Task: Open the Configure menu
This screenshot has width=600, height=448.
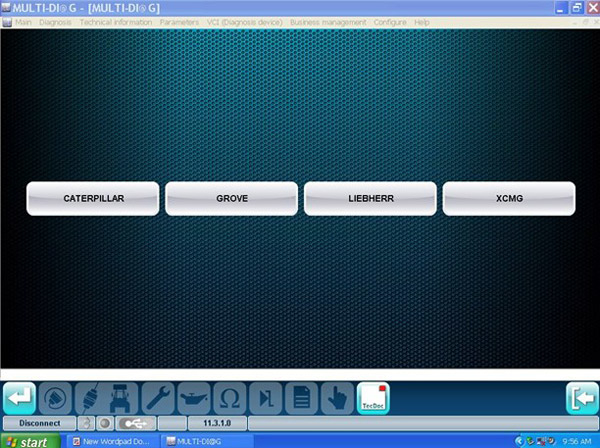Action: point(390,22)
